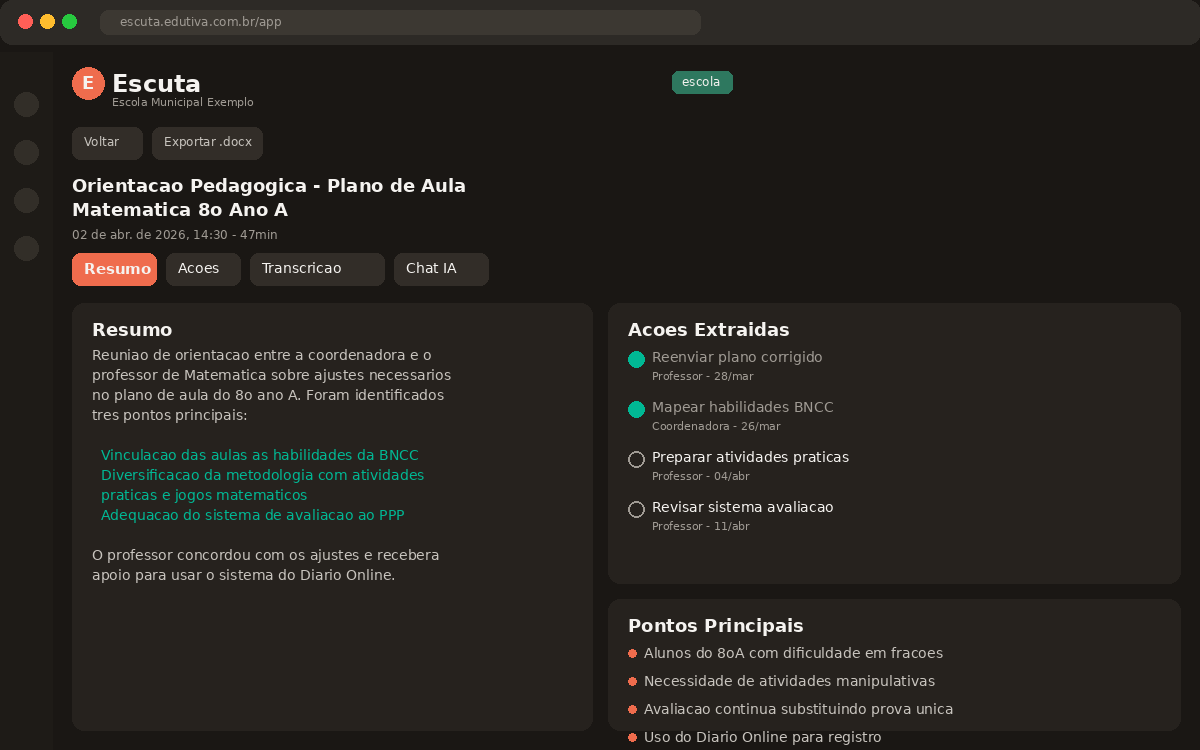This screenshot has width=1200, height=750.
Task: Click the Diversificacao da metodologia bullet
Action: [262, 485]
